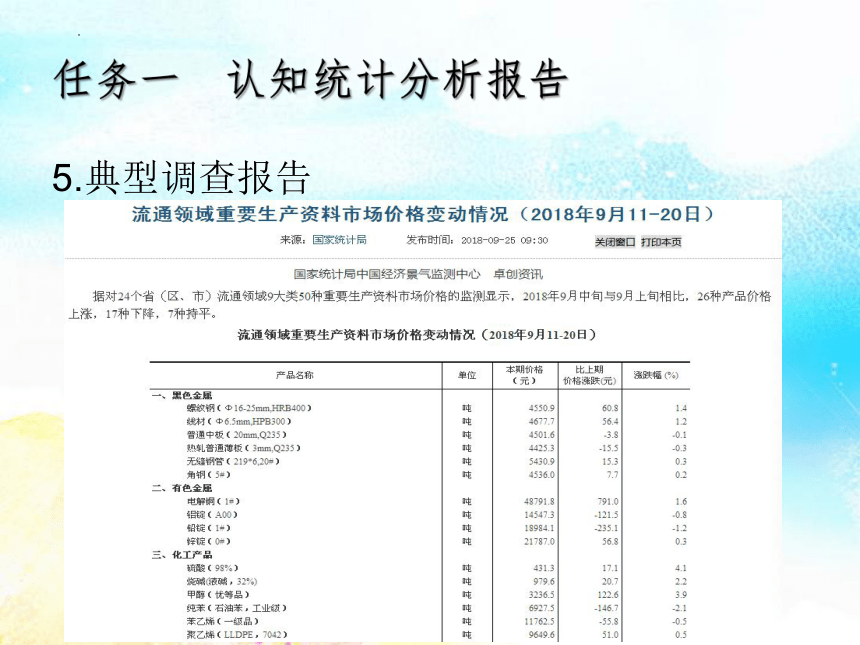This screenshot has width=860, height=645.
Task: Click the 纯苯 product name
Action: point(236,608)
